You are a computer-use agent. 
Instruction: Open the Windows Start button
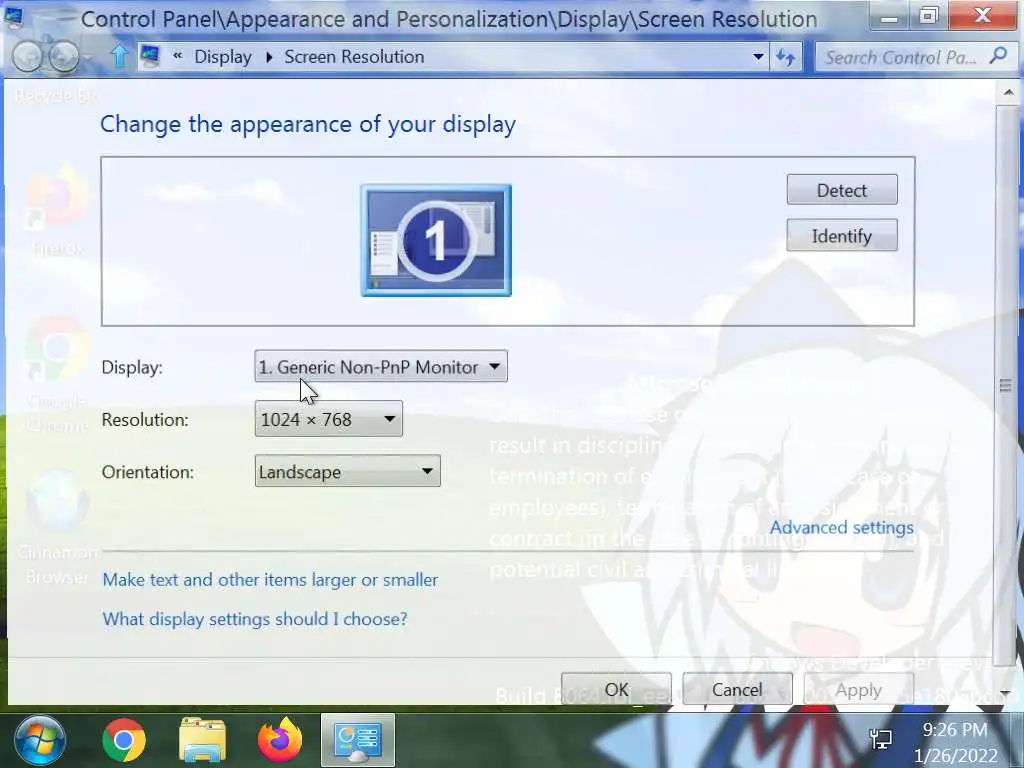(40, 740)
